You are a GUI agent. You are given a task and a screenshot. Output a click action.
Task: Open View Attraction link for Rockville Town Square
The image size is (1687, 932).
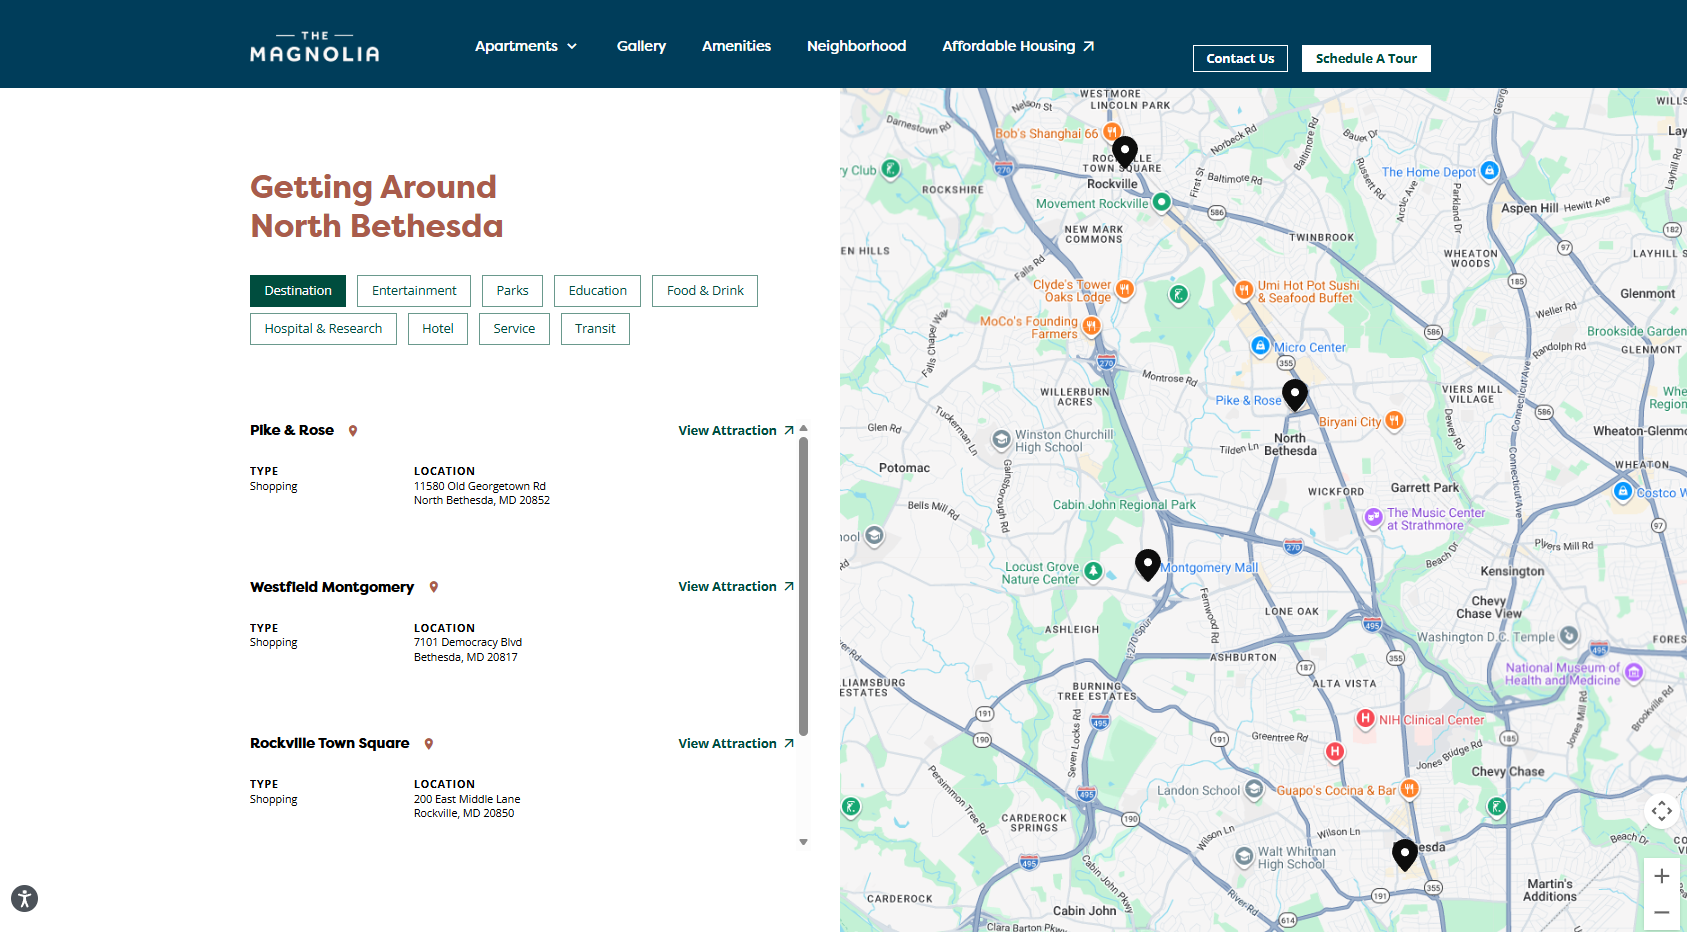[x=736, y=743]
